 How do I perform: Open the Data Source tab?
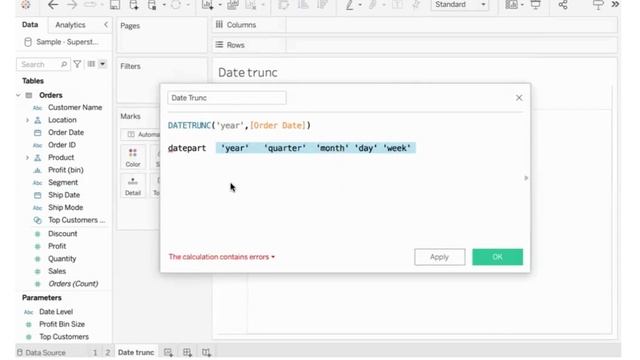point(41,352)
